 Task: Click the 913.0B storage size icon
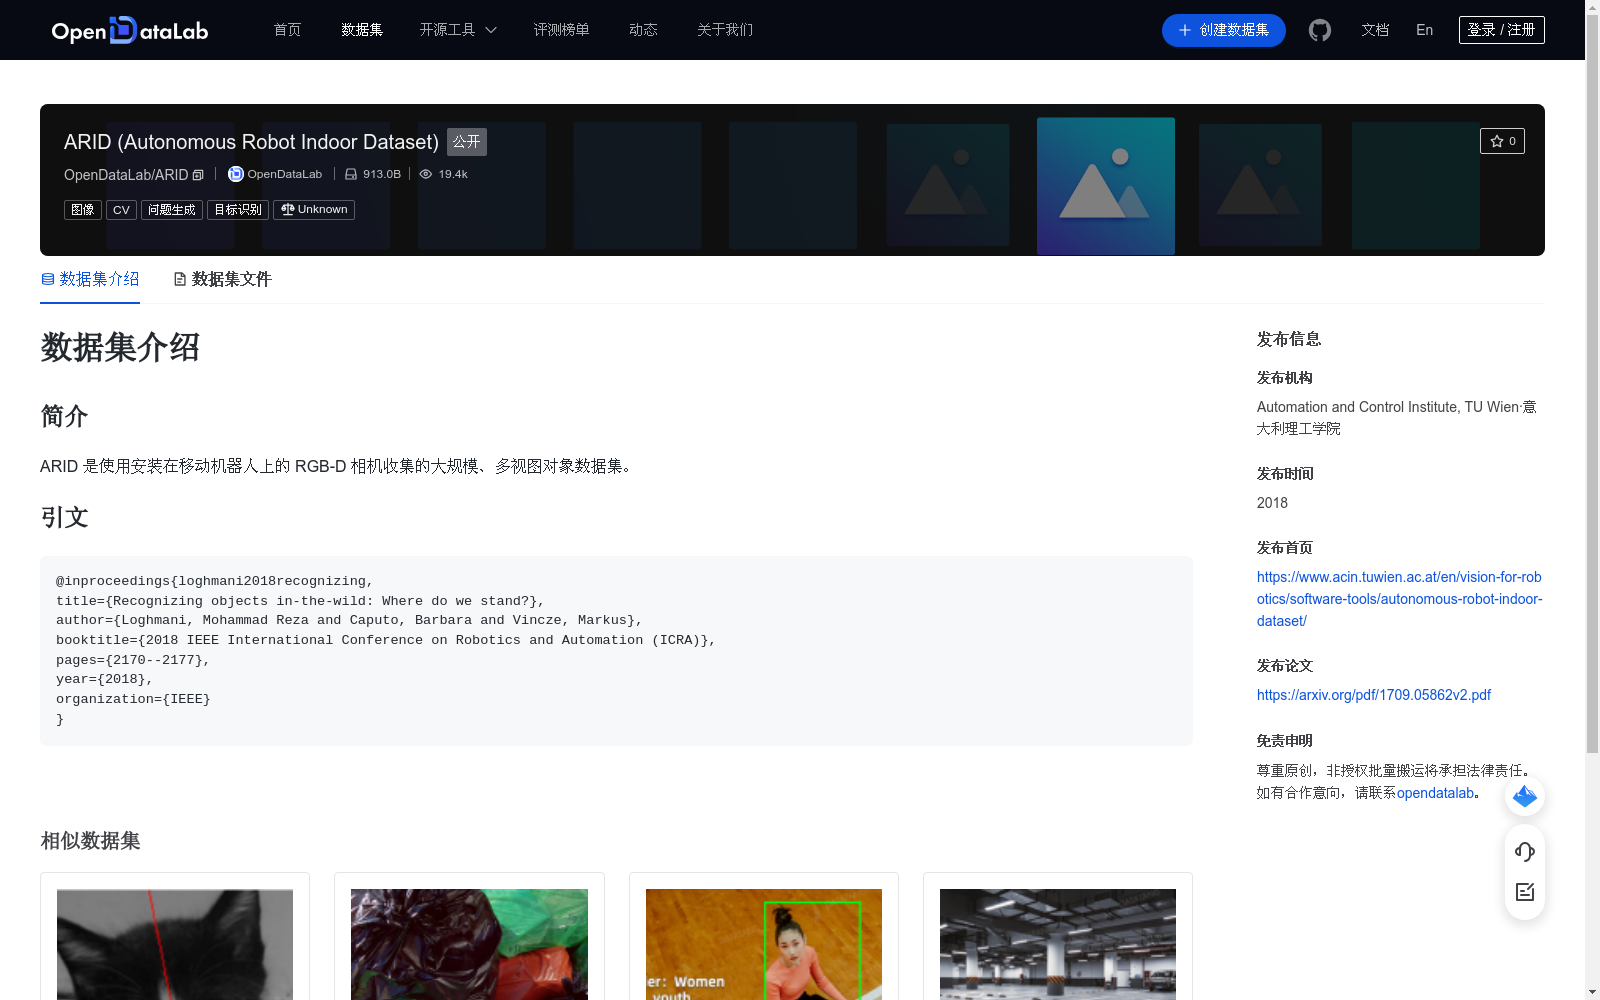[351, 174]
